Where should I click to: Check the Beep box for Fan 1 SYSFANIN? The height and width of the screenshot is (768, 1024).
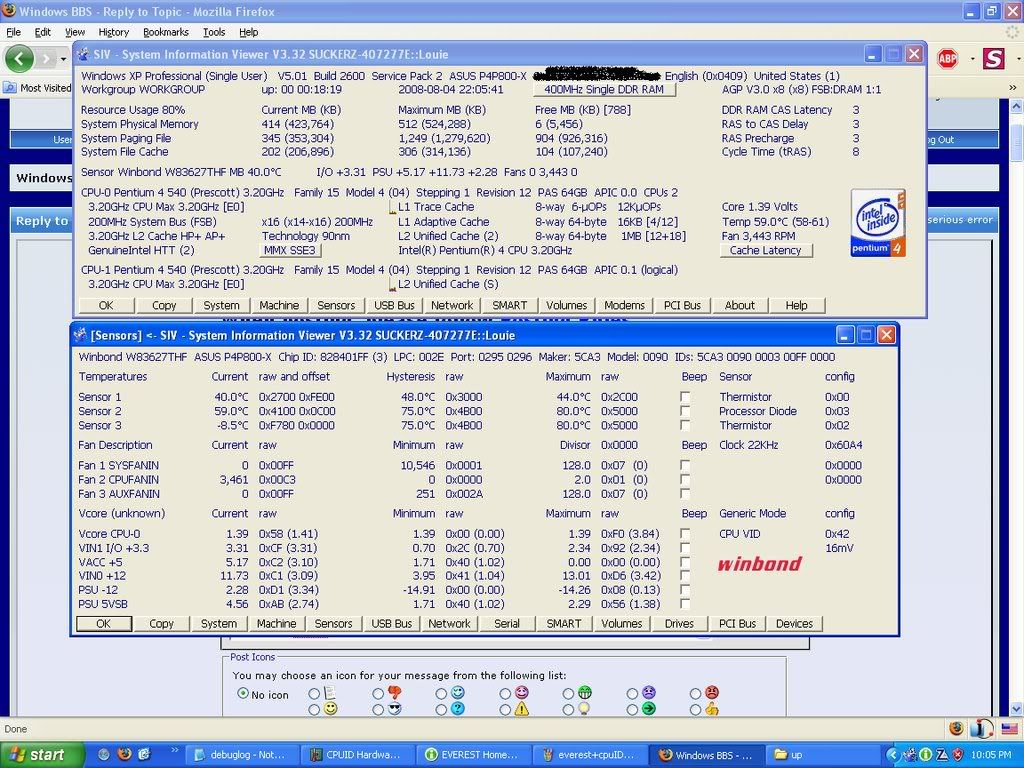tap(684, 465)
